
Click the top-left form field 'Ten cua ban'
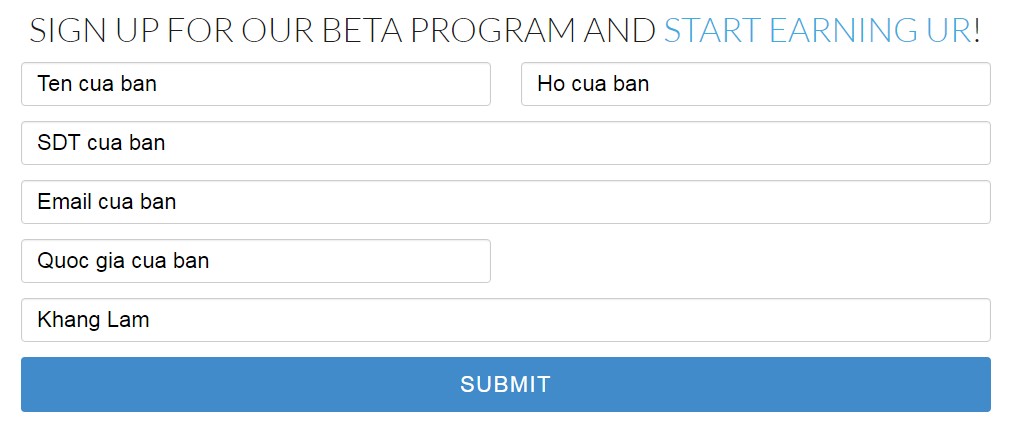click(255, 84)
